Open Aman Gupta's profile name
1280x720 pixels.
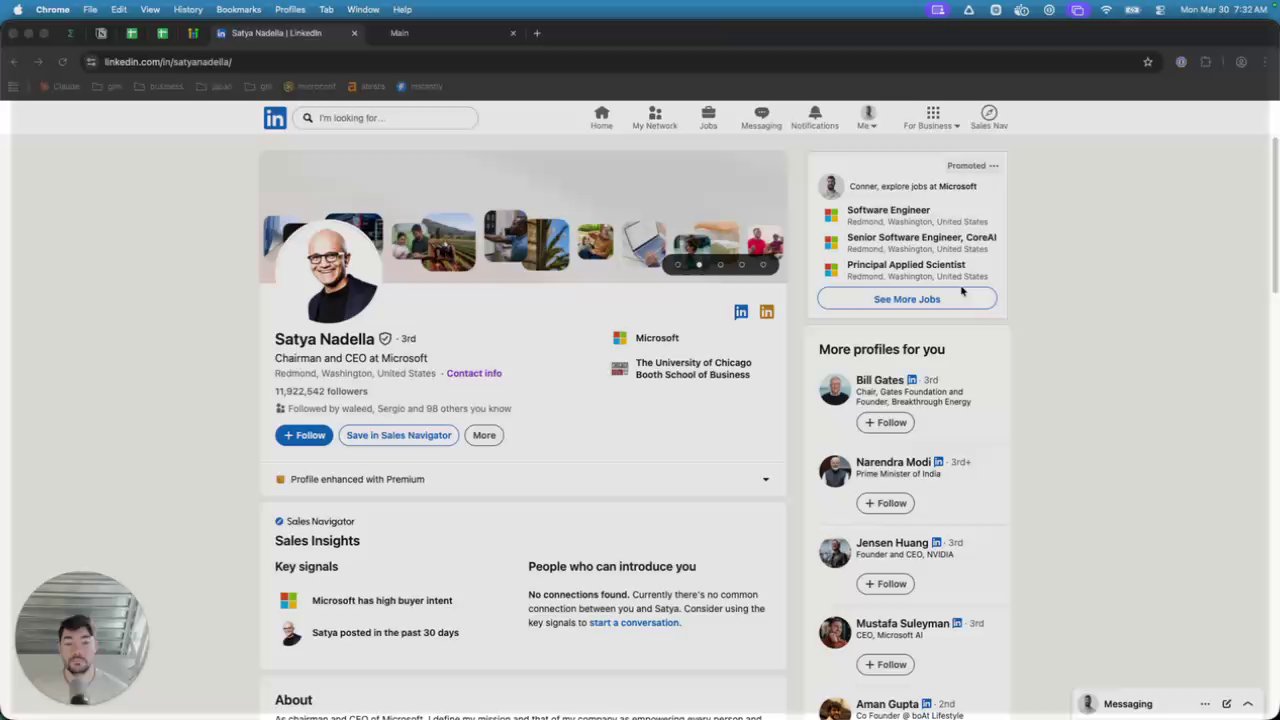point(887,704)
